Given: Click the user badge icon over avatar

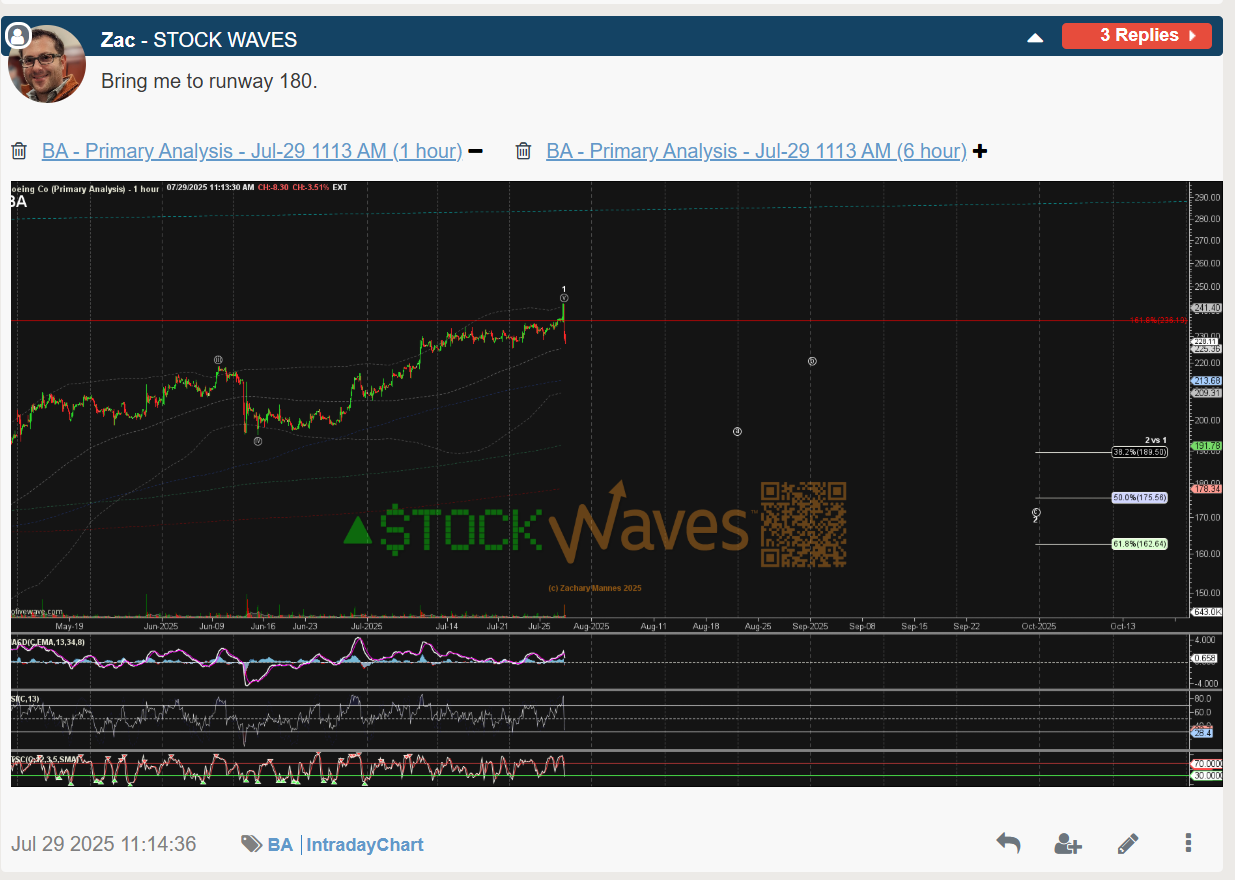Looking at the screenshot, I should coord(19,38).
